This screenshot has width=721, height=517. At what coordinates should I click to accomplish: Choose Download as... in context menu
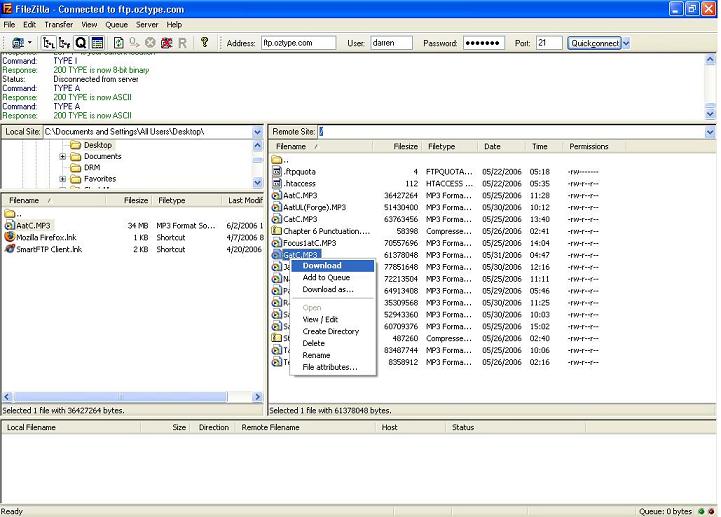coord(333,289)
